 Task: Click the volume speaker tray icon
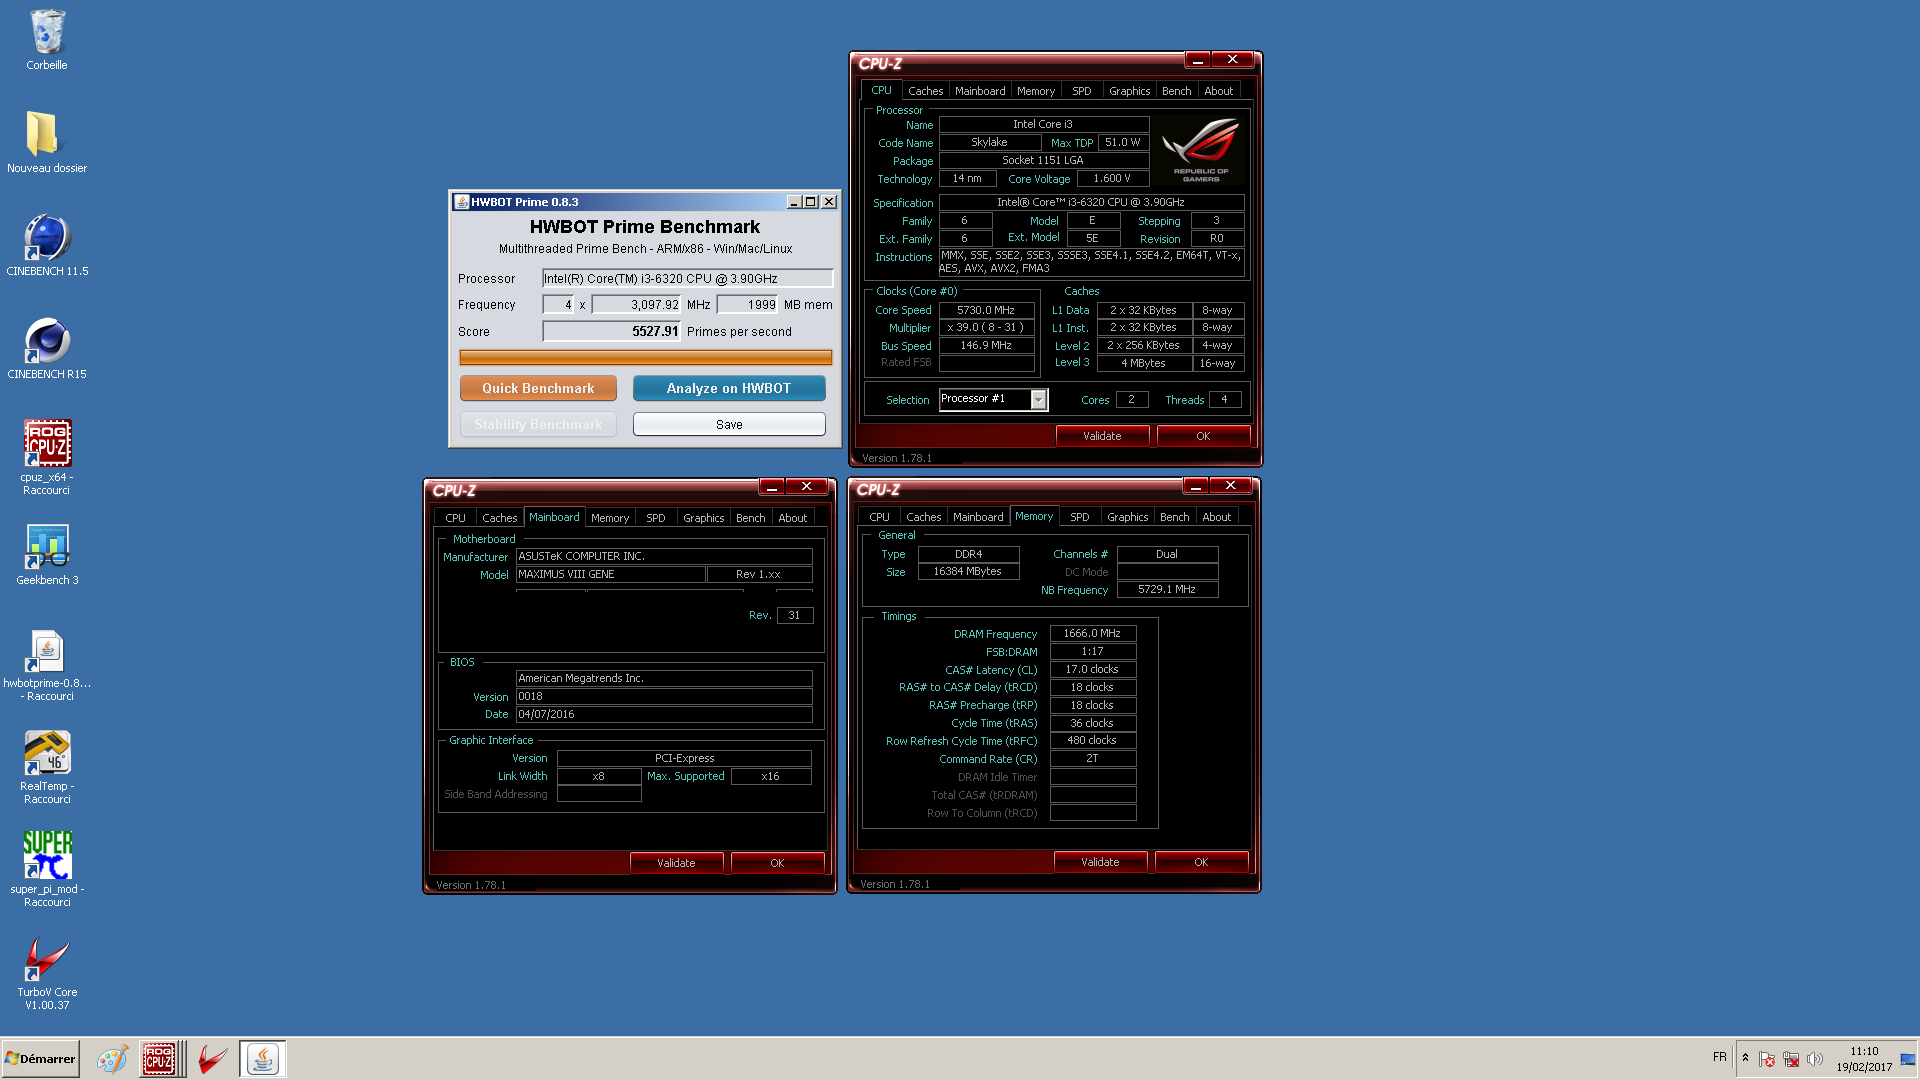click(1815, 1059)
